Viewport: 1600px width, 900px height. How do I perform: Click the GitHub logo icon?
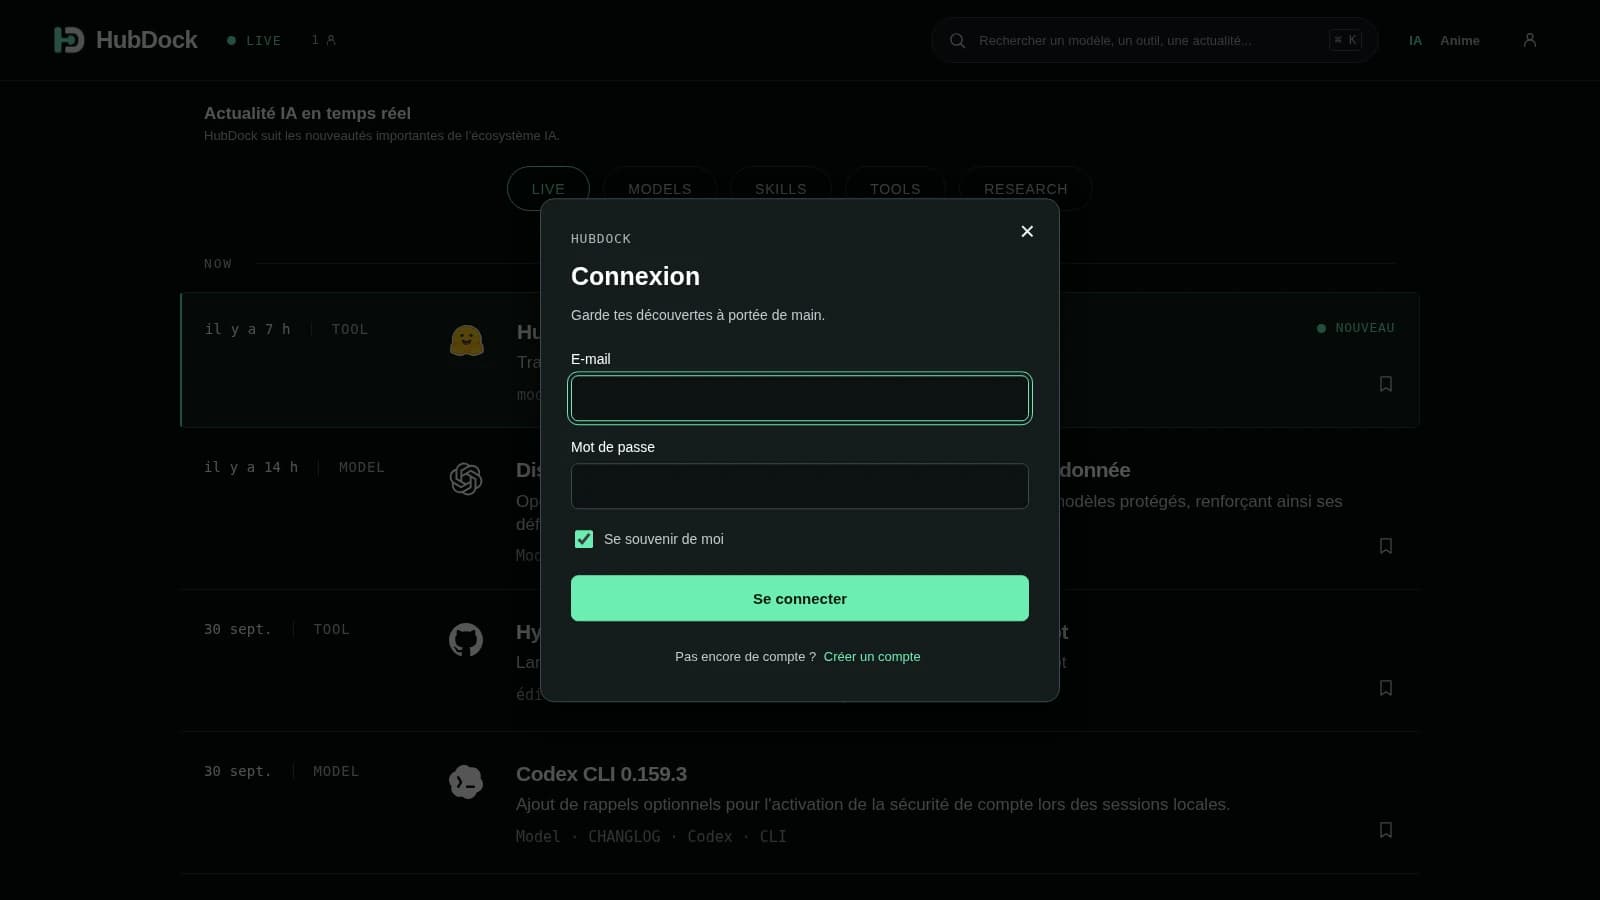point(466,640)
